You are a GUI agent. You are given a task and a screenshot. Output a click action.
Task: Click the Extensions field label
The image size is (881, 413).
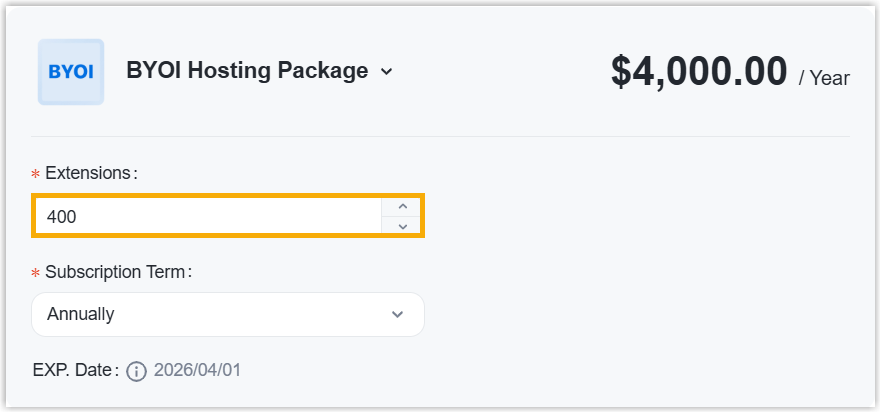(88, 173)
